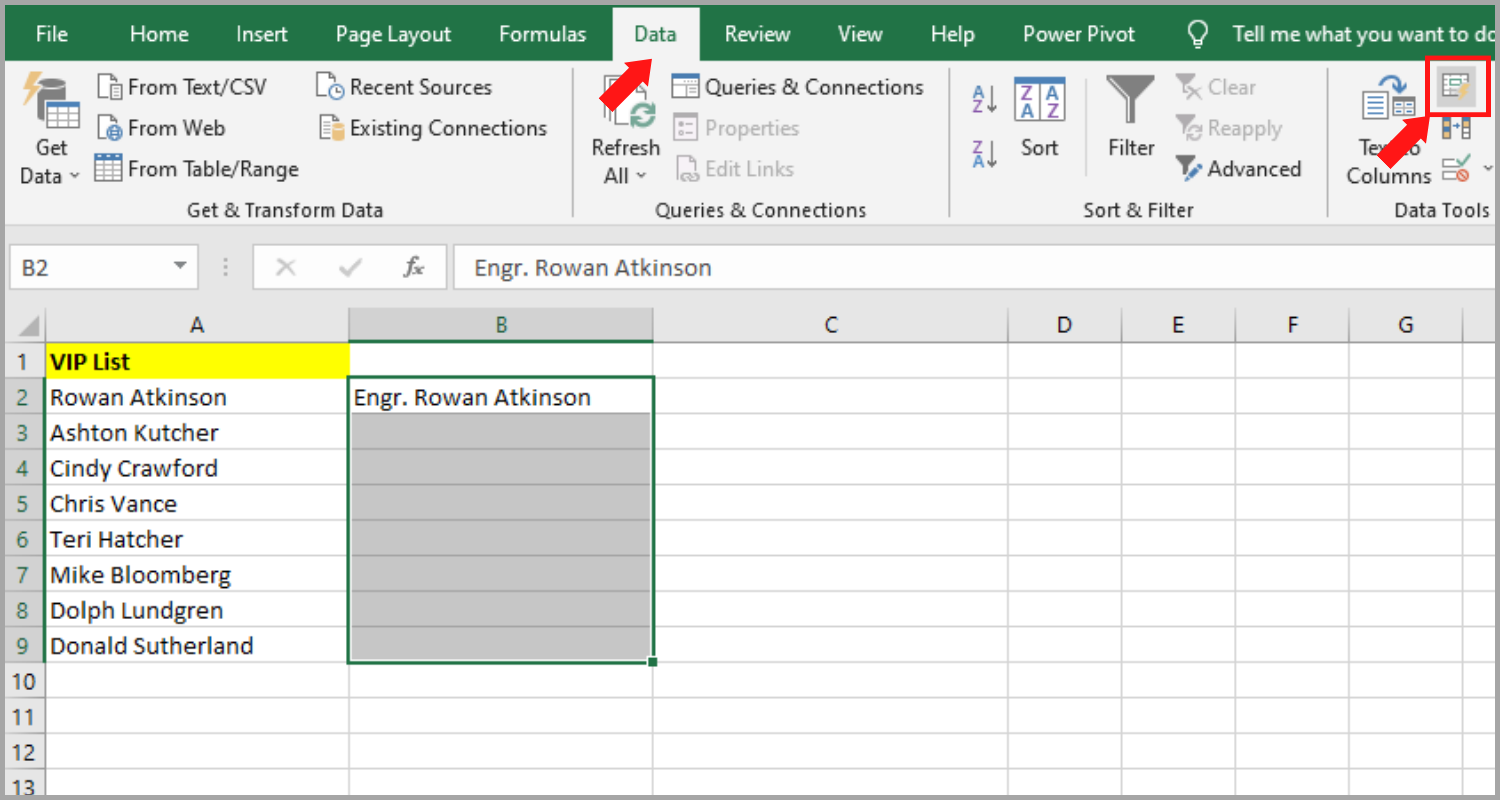Click the Remove Duplicates icon

tap(1457, 128)
